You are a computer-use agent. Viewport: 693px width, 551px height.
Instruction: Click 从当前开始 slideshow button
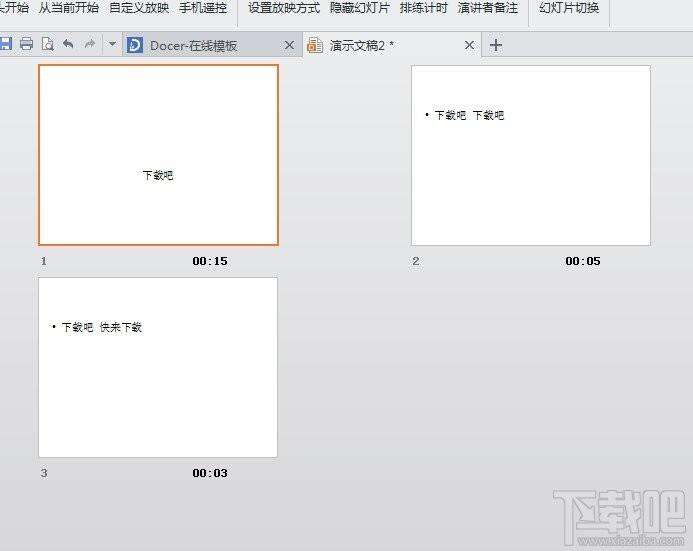(x=69, y=8)
